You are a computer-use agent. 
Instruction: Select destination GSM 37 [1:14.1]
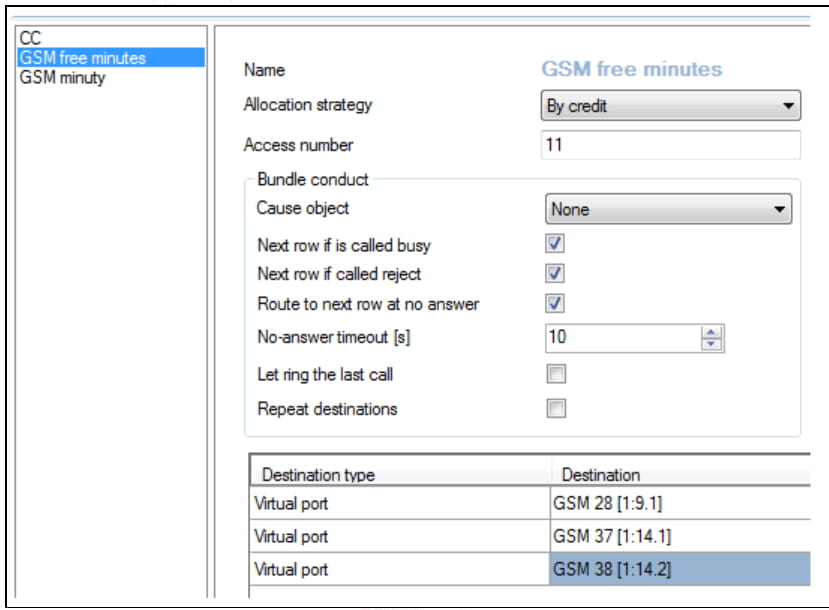click(x=680, y=537)
